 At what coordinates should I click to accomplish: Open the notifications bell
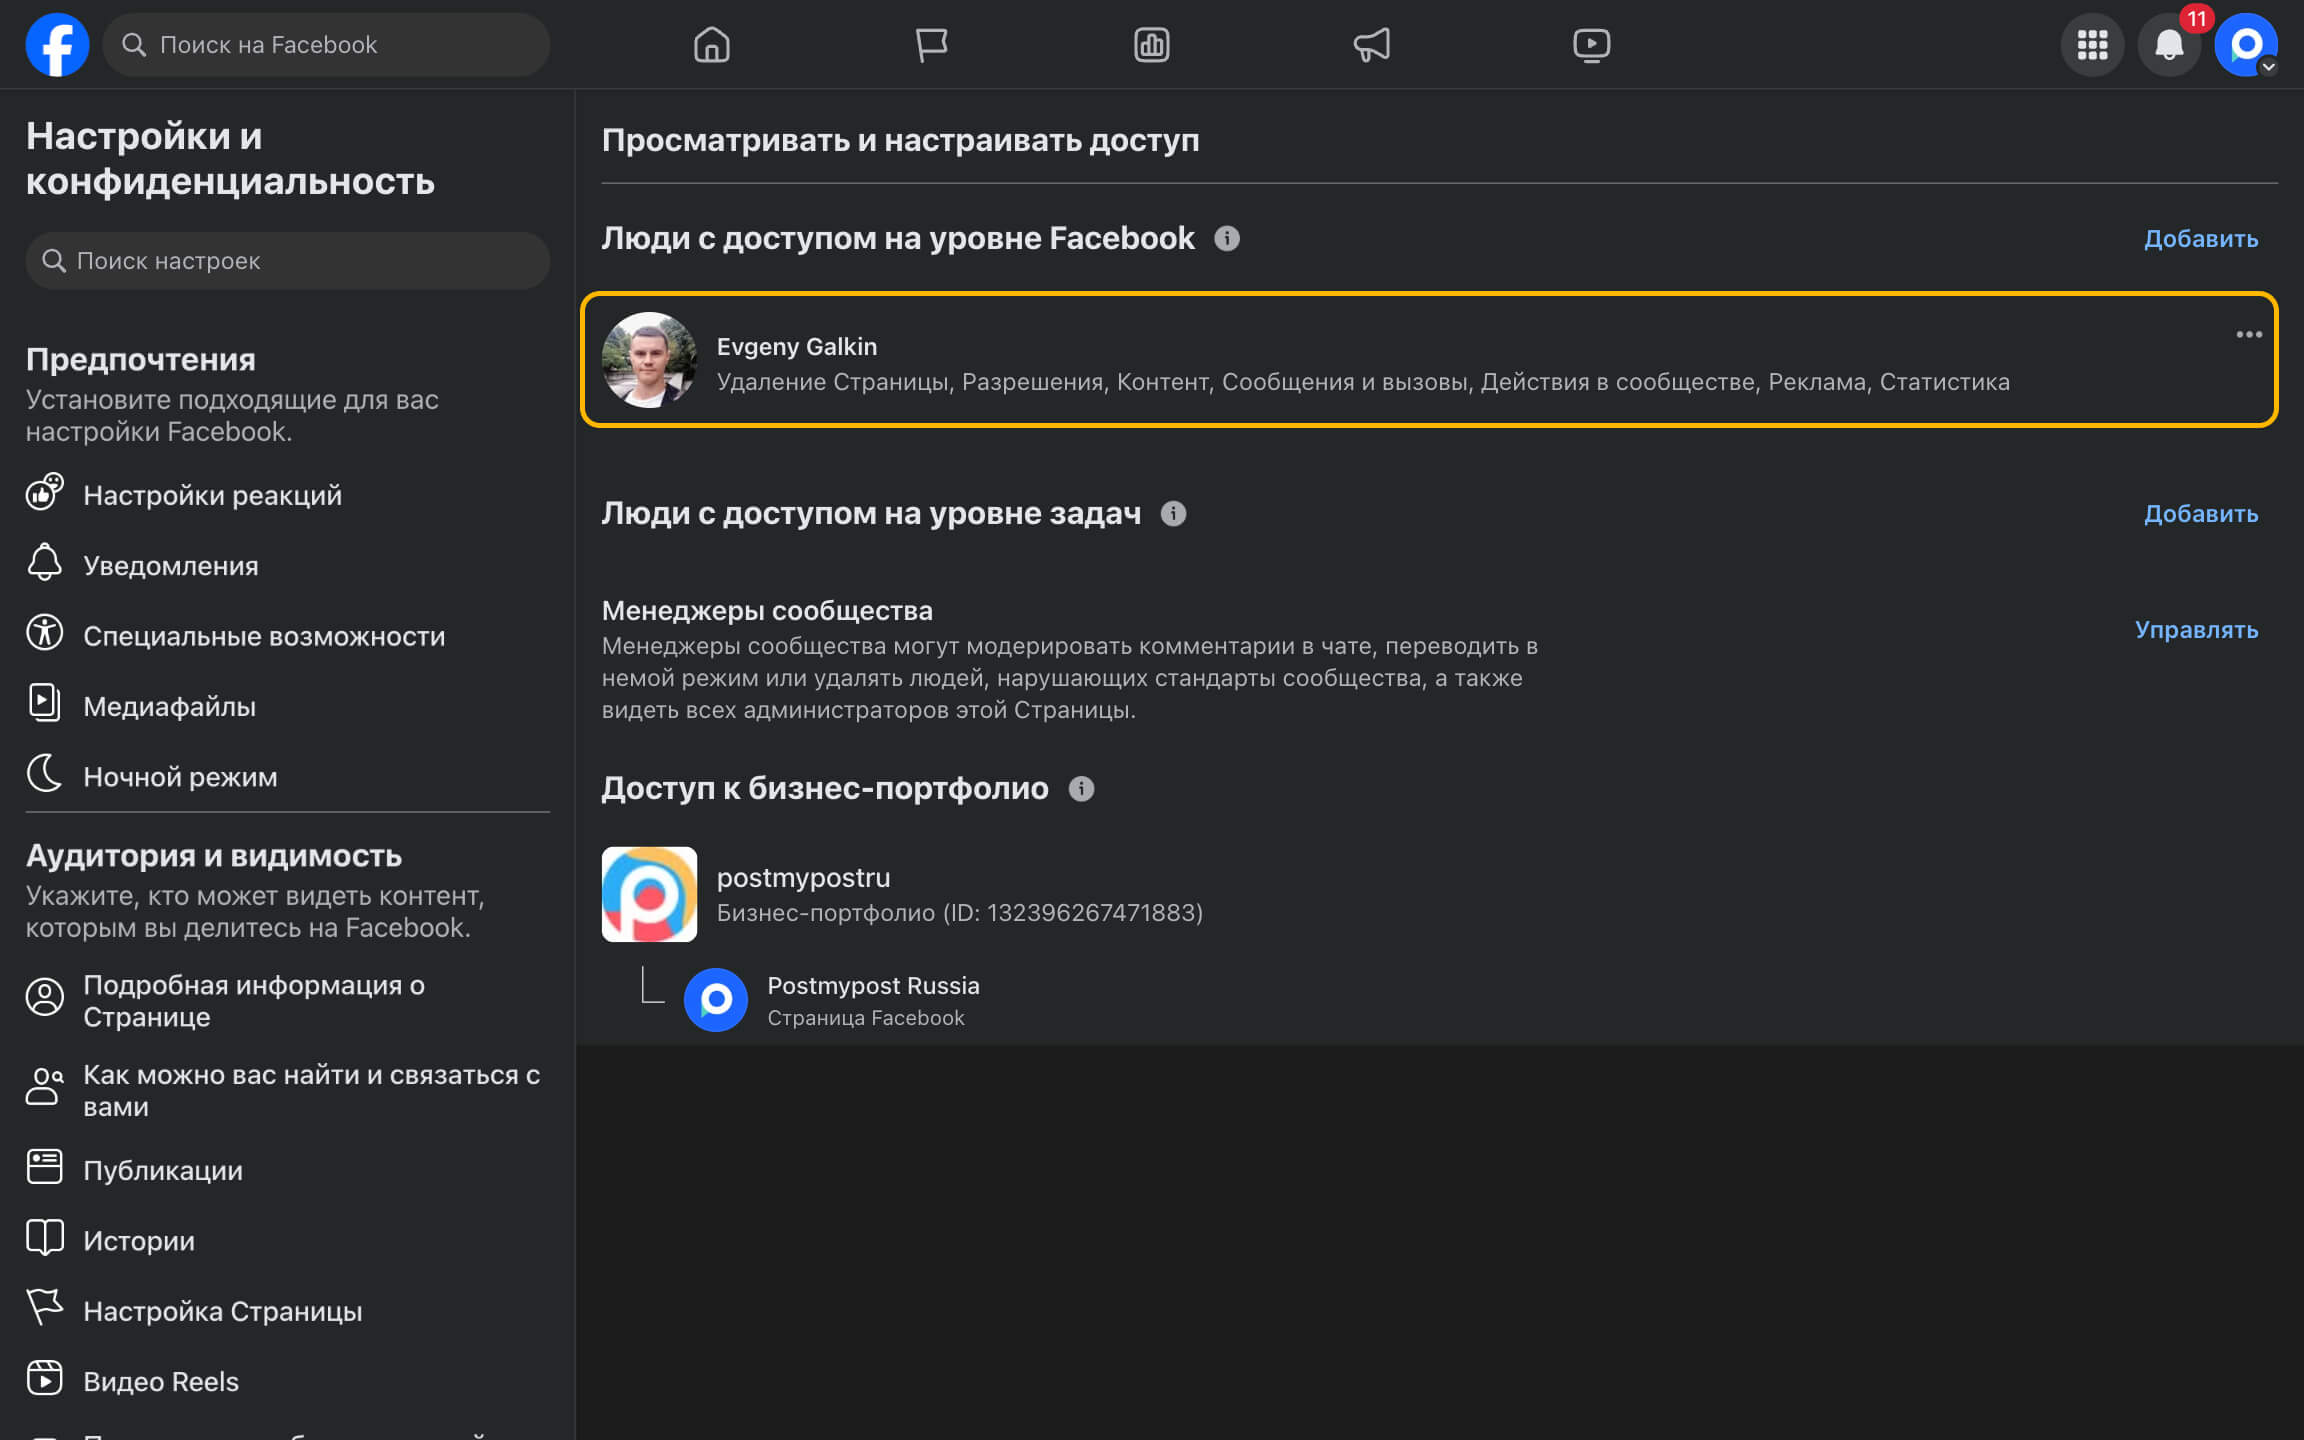(2168, 45)
